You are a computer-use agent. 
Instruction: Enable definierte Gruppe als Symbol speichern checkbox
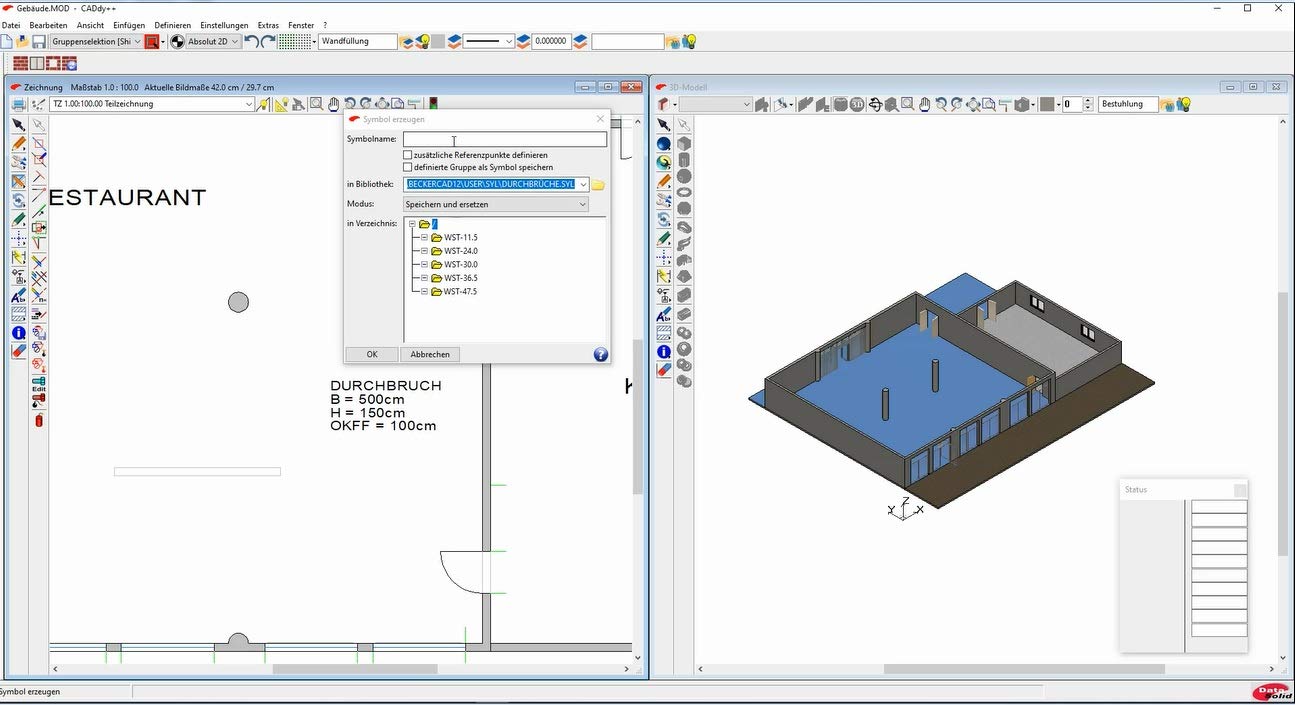pyautogui.click(x=407, y=167)
